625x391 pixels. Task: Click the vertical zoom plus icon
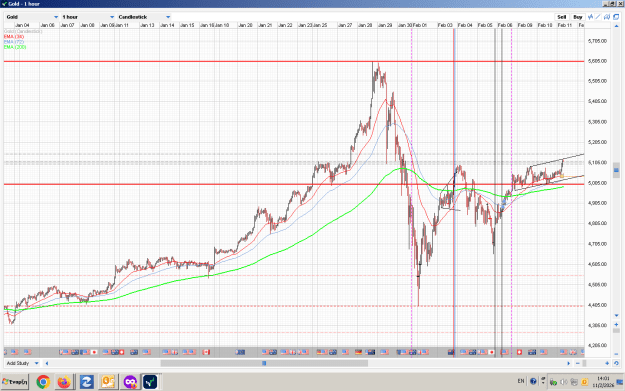(616, 324)
